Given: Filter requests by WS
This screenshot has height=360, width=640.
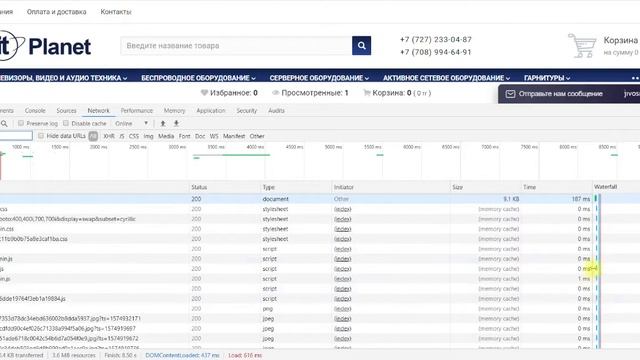Looking at the screenshot, I should 214,136.
